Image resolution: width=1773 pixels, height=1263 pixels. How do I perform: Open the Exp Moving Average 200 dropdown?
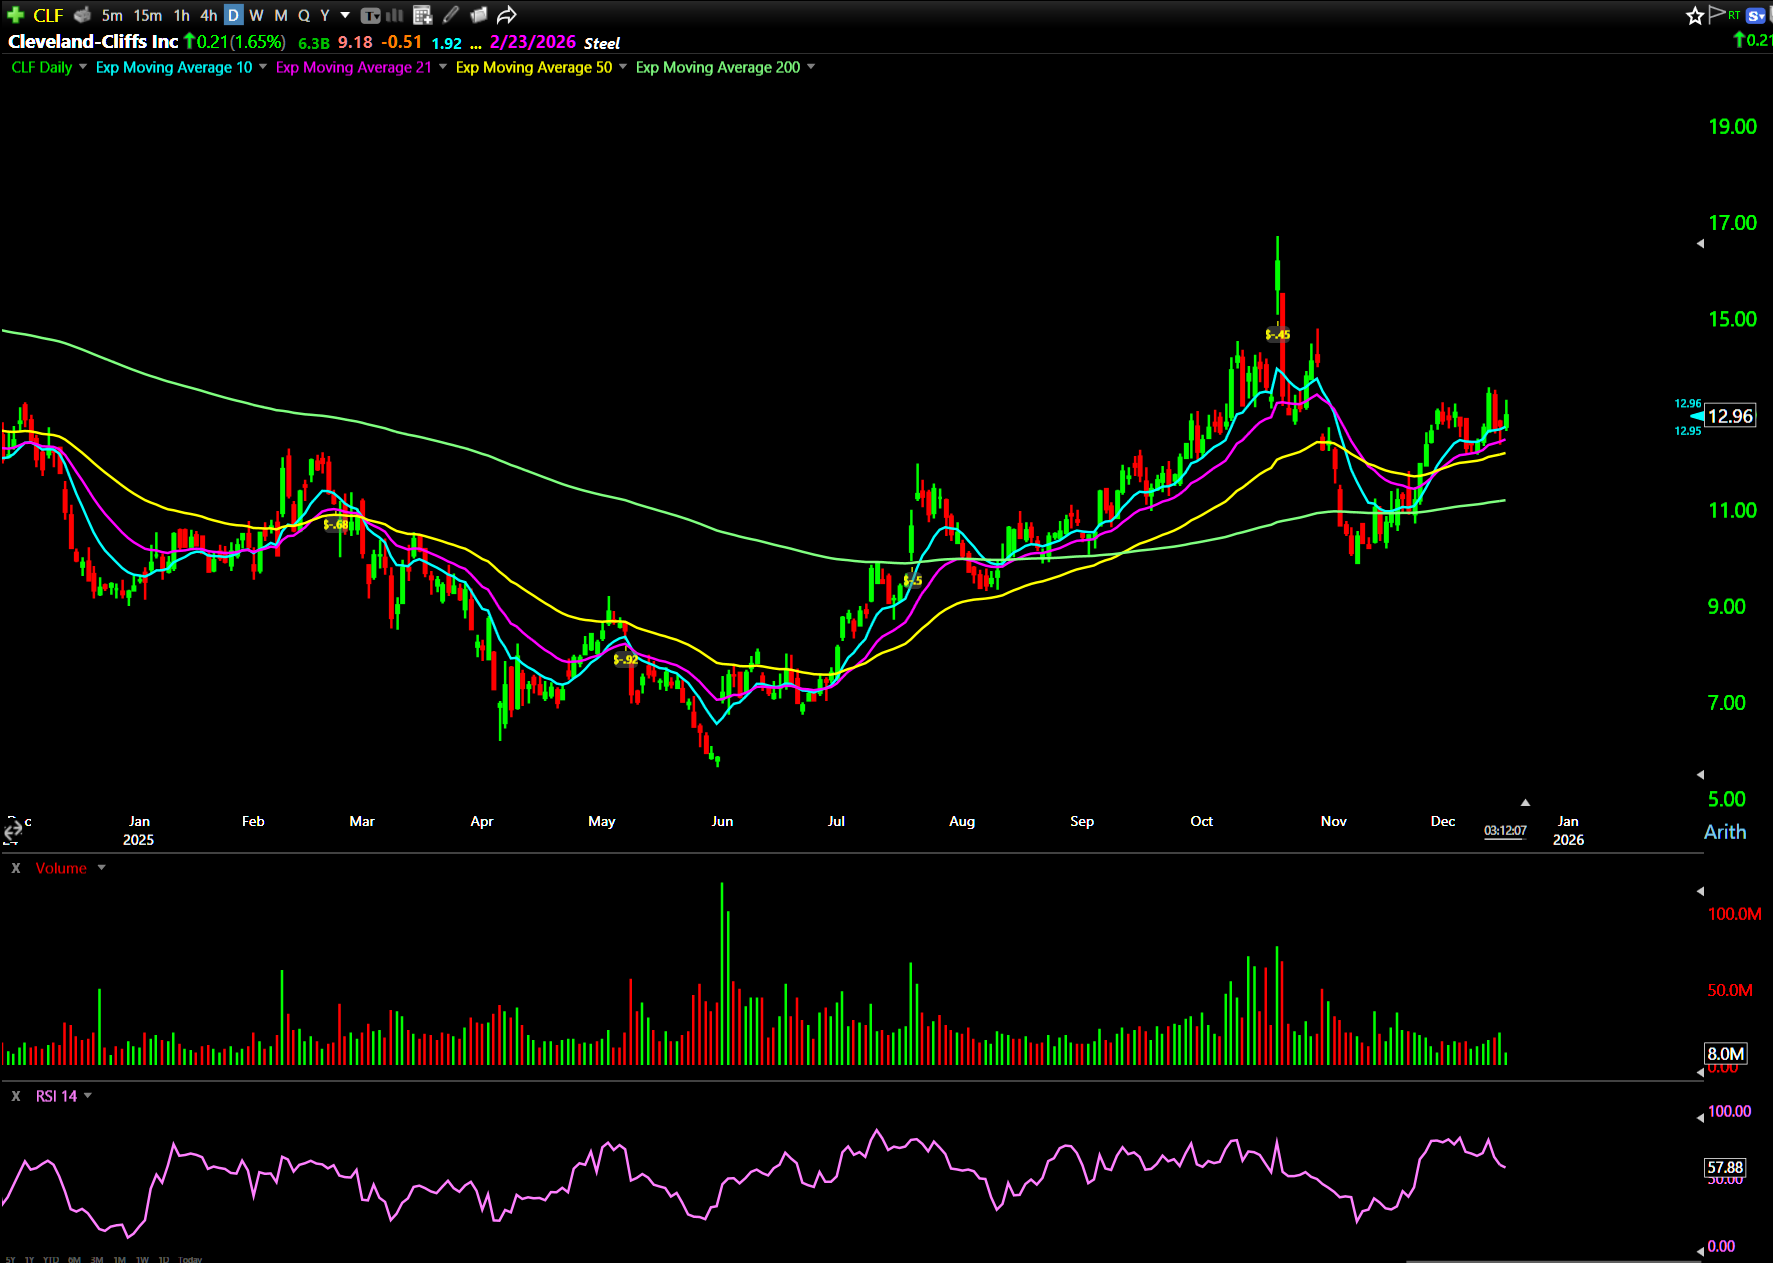click(811, 67)
